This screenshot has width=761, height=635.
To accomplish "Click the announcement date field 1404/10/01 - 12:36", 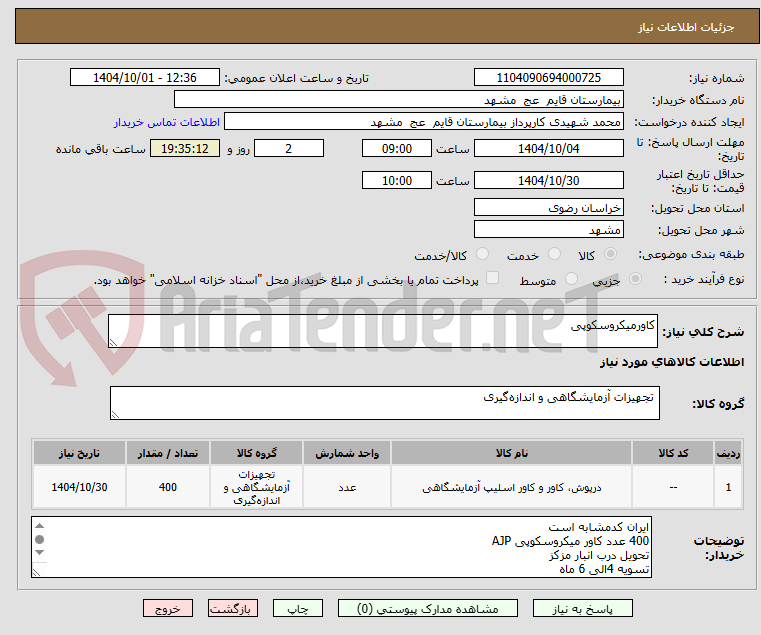I will point(145,78).
